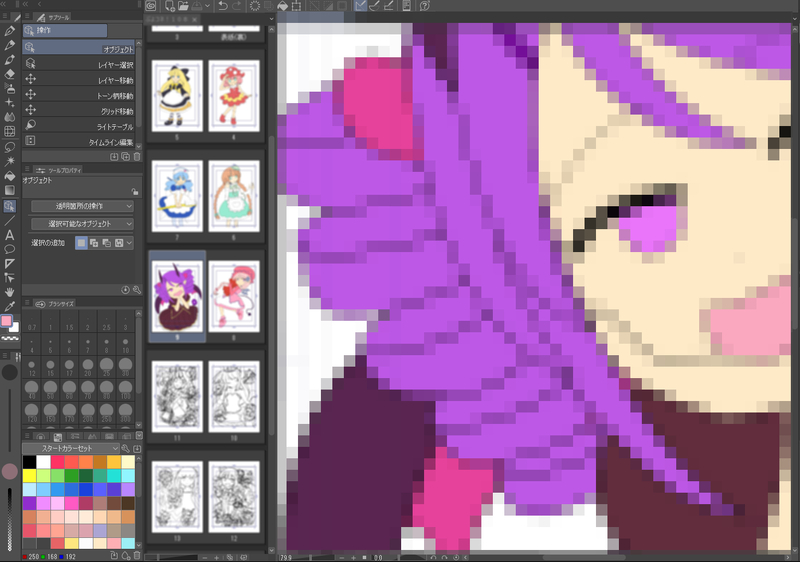Select the Ruler tool
The image size is (800, 562).
pyautogui.click(x=10, y=264)
